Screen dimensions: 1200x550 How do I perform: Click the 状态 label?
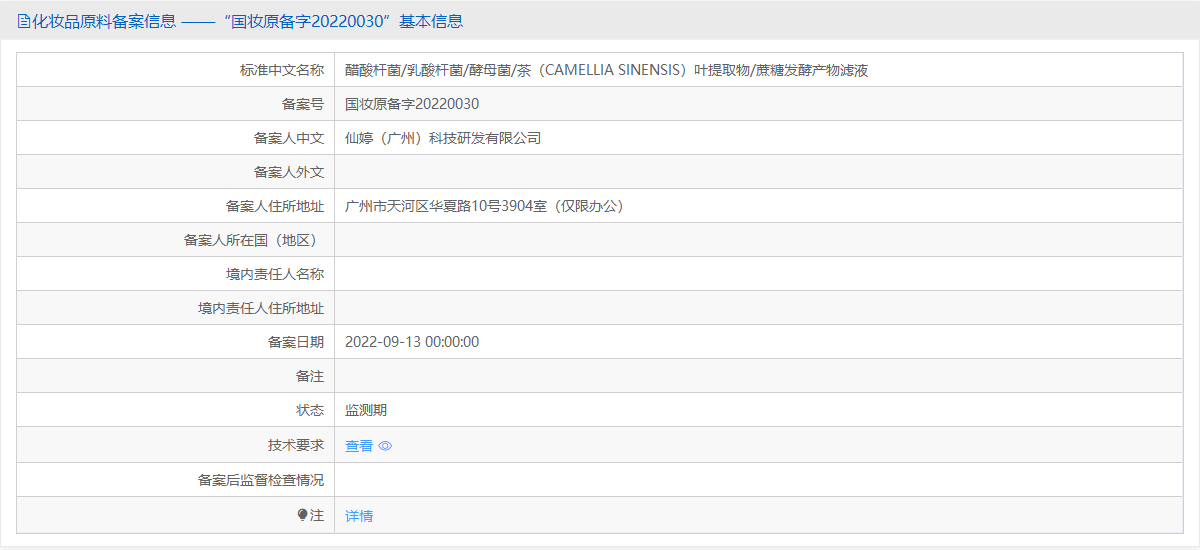pyautogui.click(x=310, y=410)
